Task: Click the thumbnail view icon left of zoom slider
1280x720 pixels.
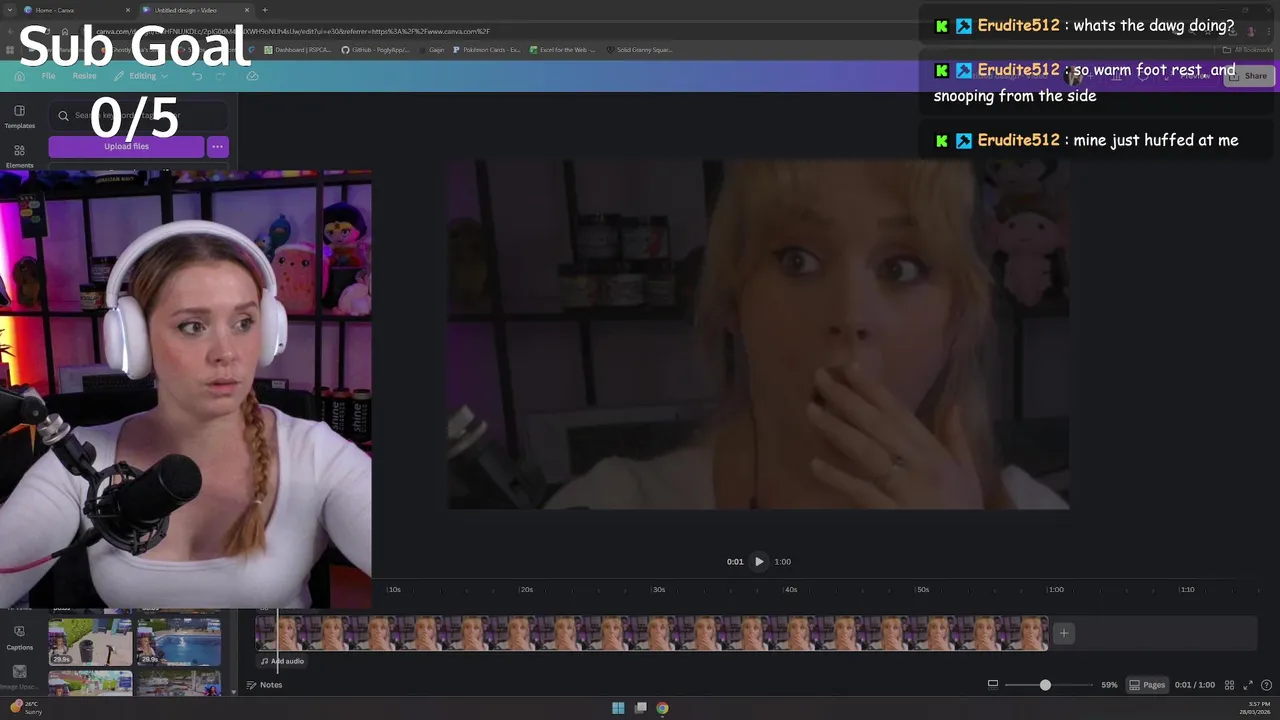Action: [993, 685]
